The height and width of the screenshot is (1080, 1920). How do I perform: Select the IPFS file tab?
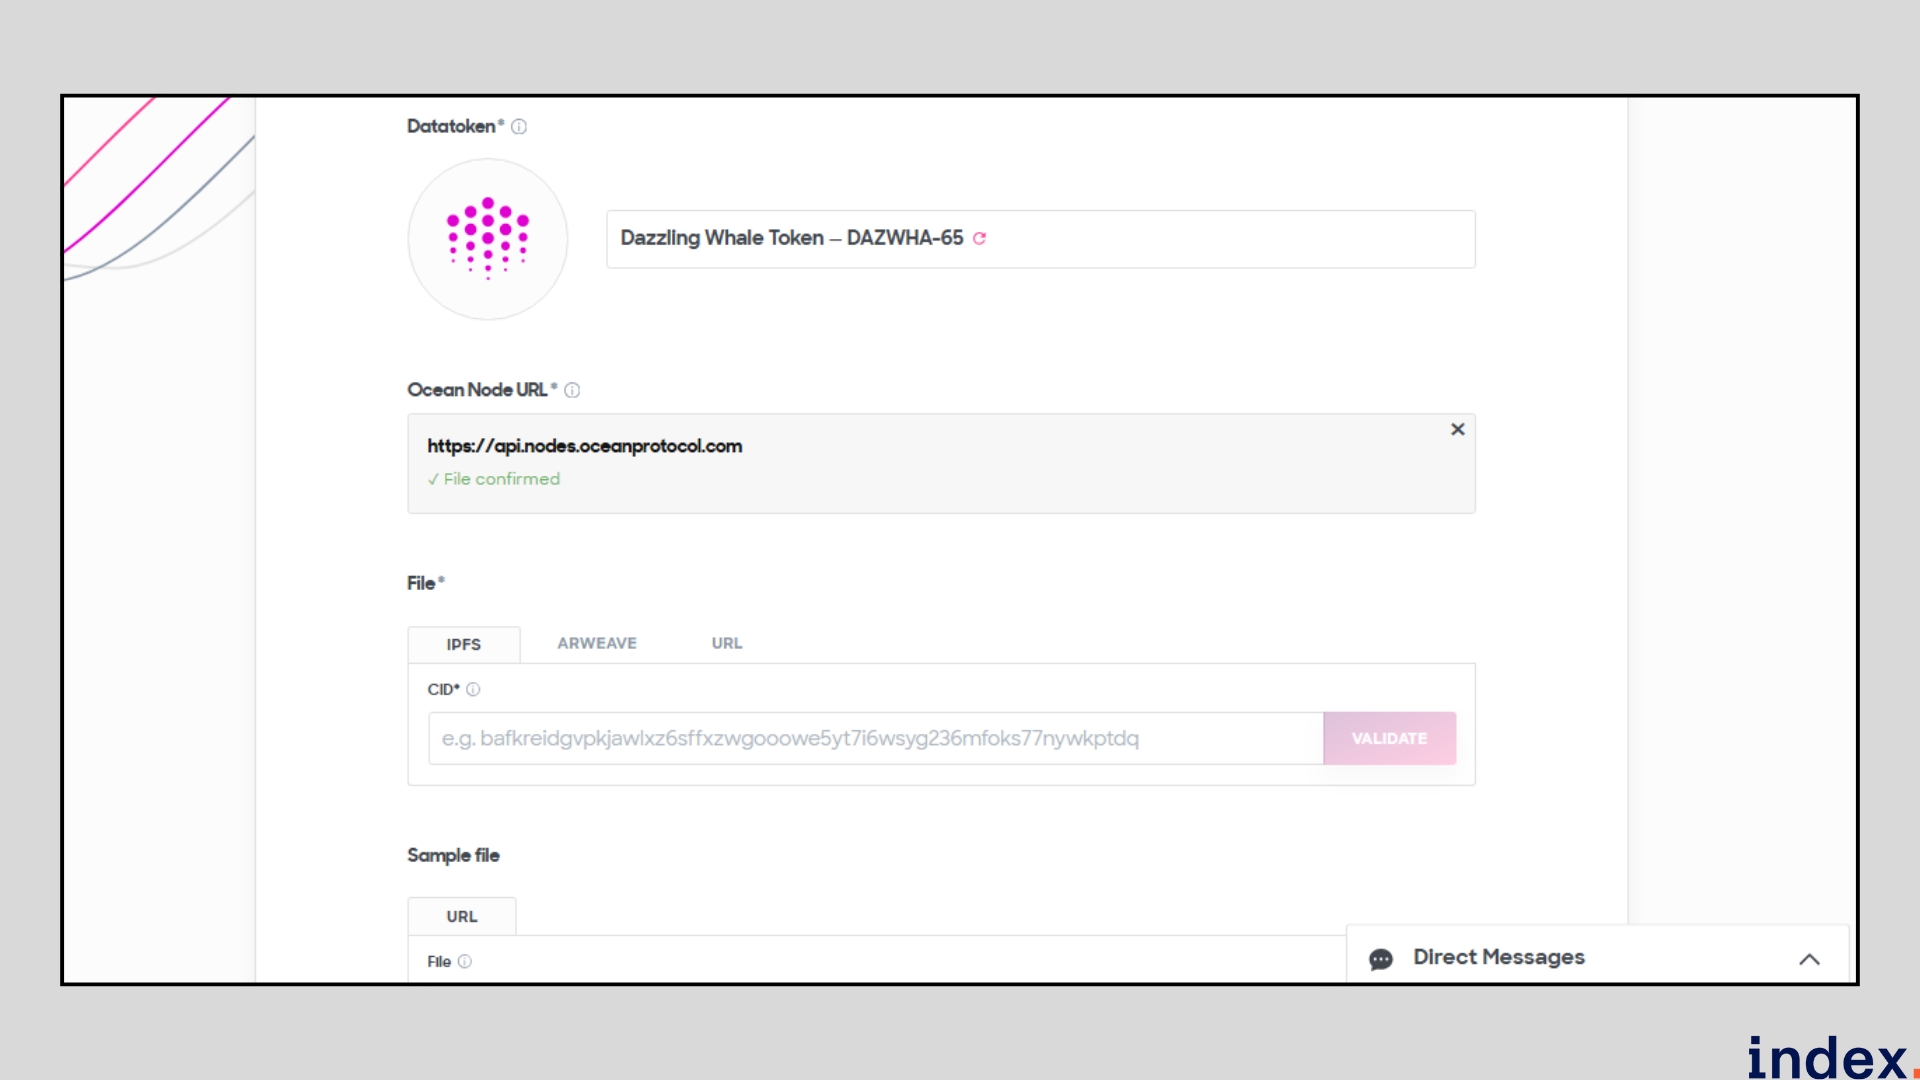(464, 645)
